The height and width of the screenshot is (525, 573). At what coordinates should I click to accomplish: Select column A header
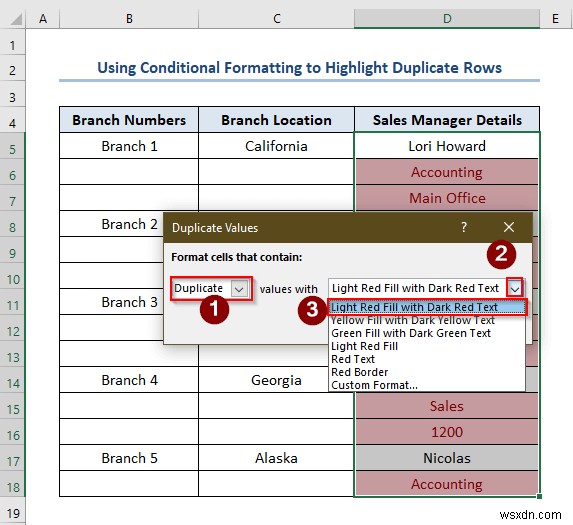tap(43, 18)
